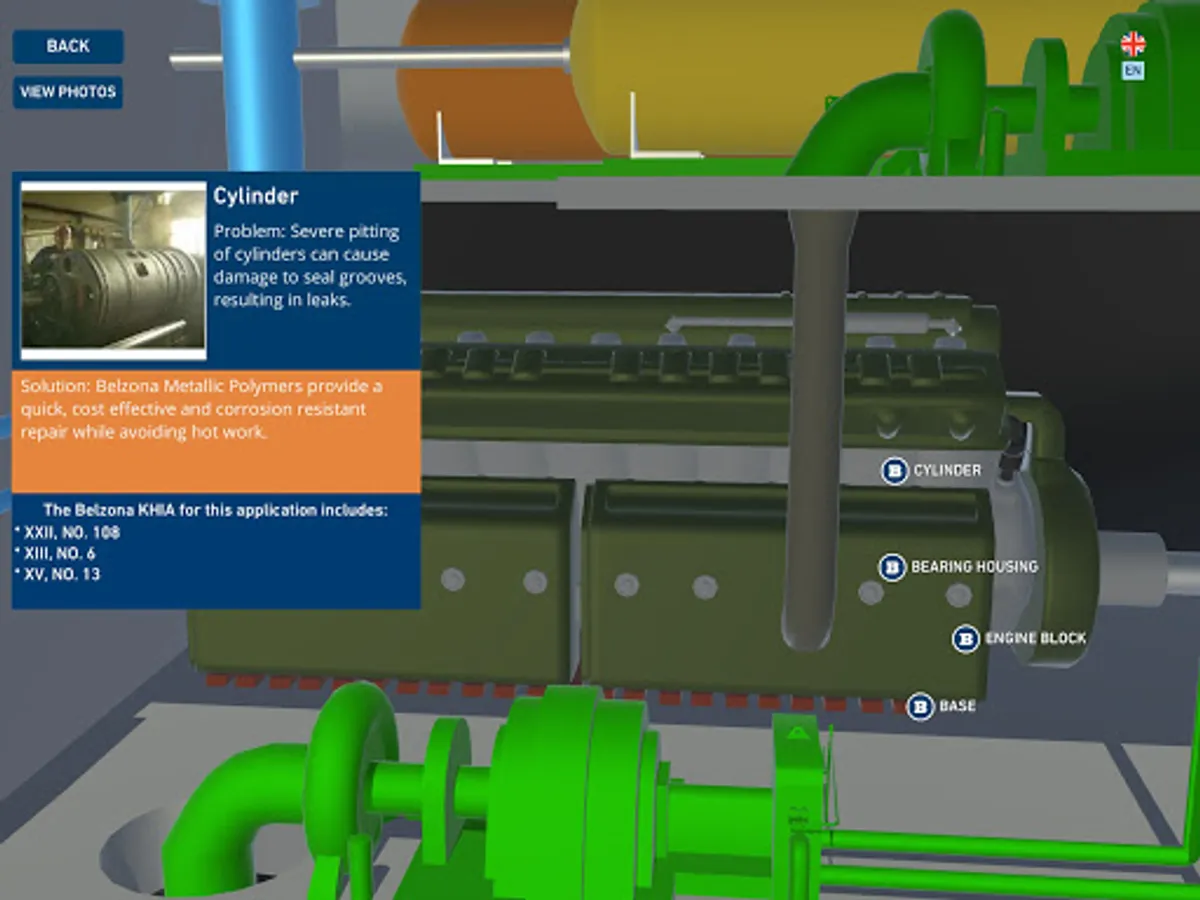Click the Belzona marker icon beside BEARING HOUSING

[892, 567]
